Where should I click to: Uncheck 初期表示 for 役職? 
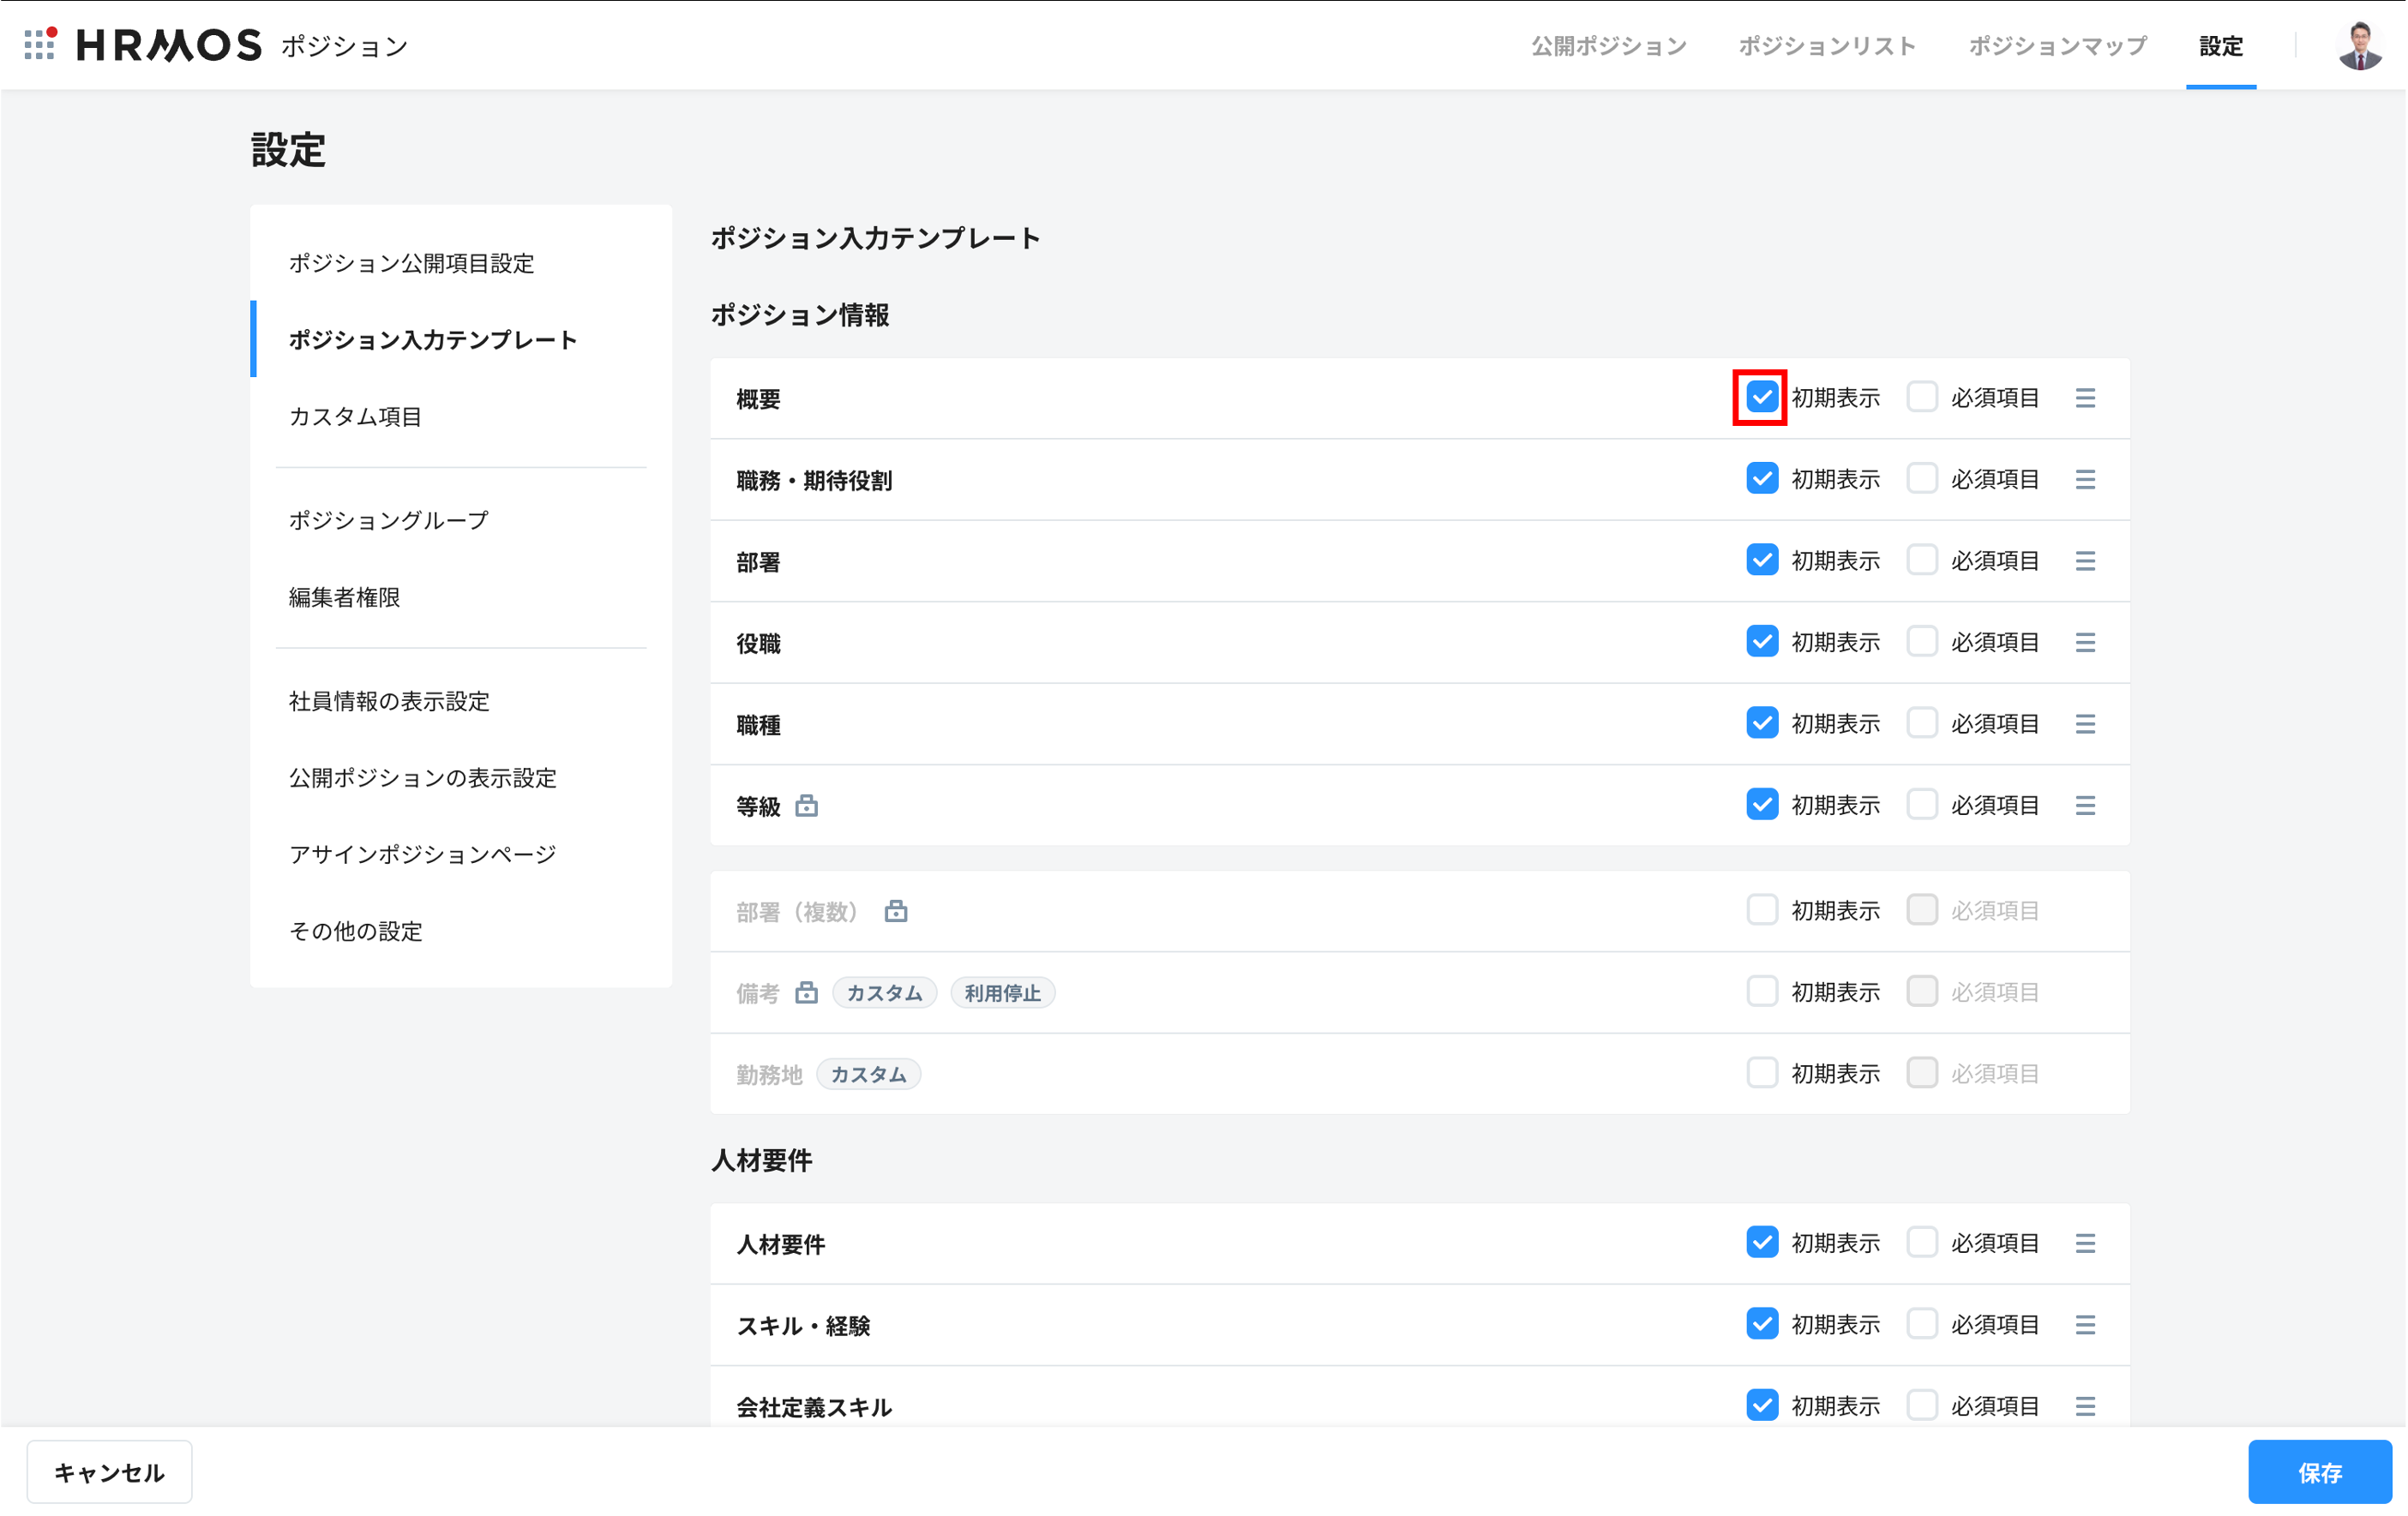(x=1762, y=642)
